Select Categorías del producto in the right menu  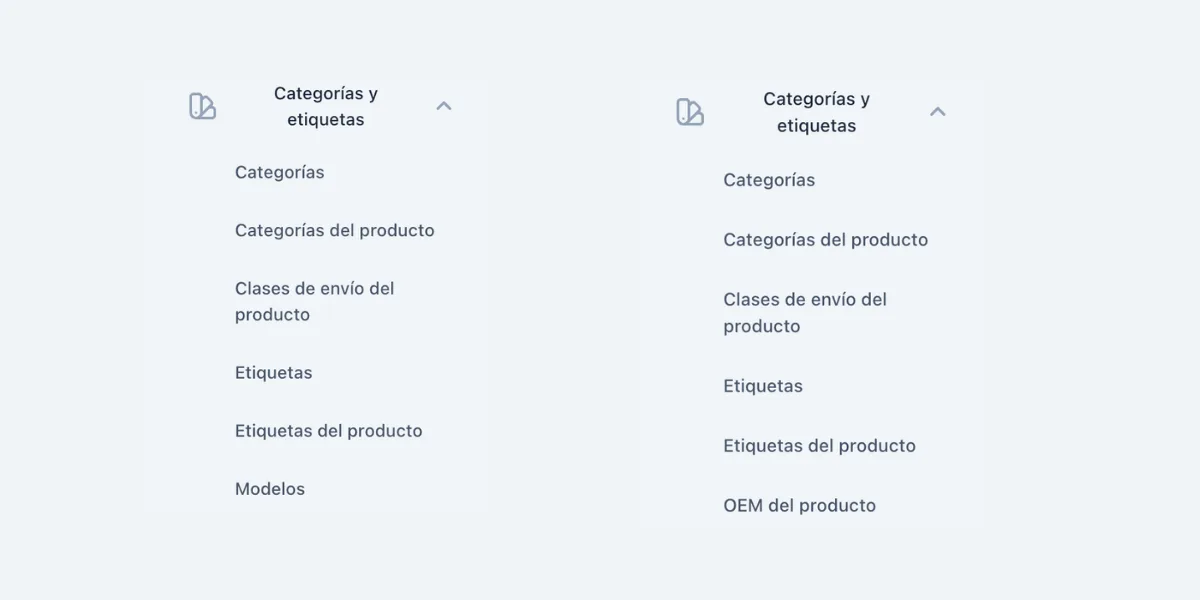(826, 240)
